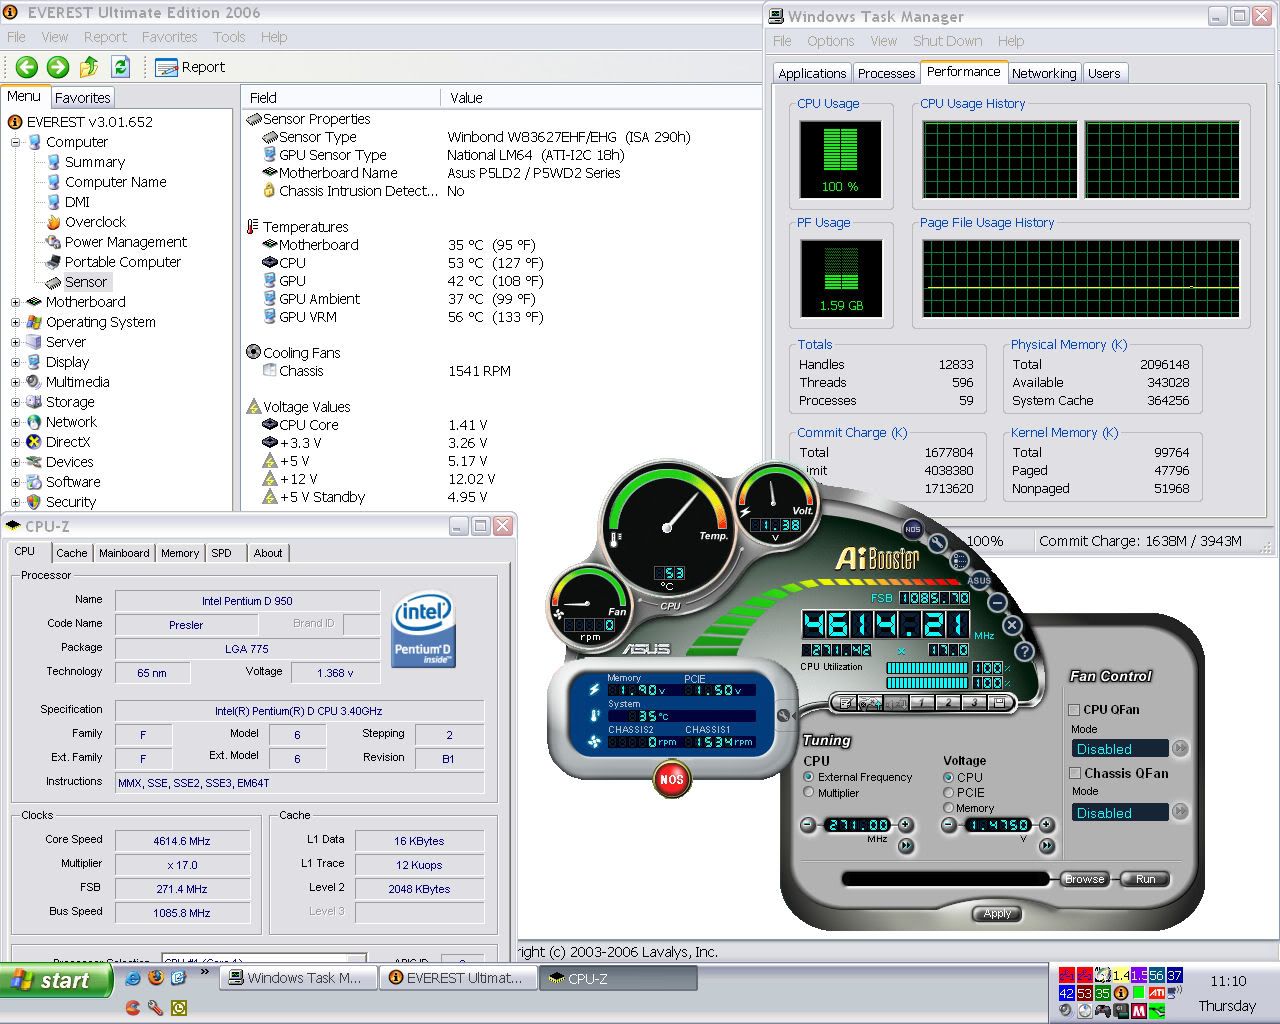Expand the Display tree node
The width and height of the screenshot is (1280, 1024).
click(15, 362)
